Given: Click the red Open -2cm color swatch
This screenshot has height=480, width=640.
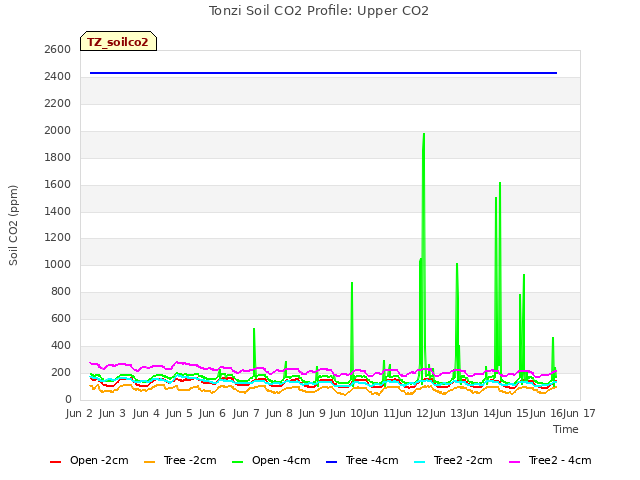Looking at the screenshot, I should pyautogui.click(x=56, y=462).
